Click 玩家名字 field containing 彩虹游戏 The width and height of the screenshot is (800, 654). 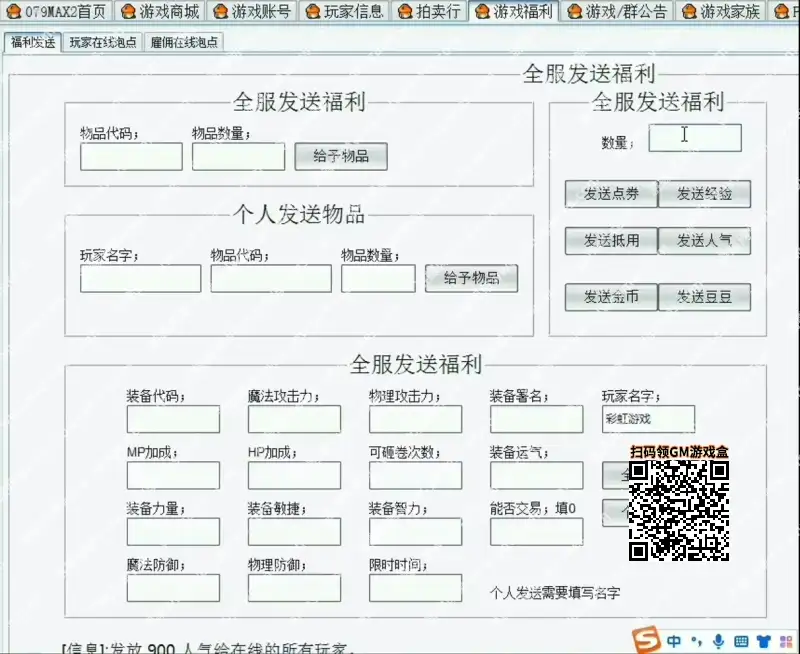click(x=648, y=419)
